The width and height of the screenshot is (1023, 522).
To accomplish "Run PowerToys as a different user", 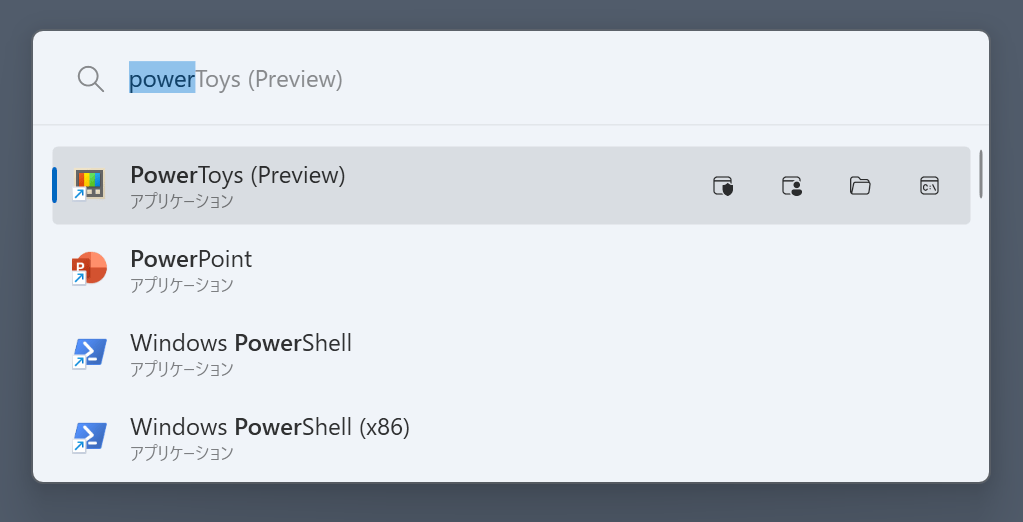I will point(792,185).
